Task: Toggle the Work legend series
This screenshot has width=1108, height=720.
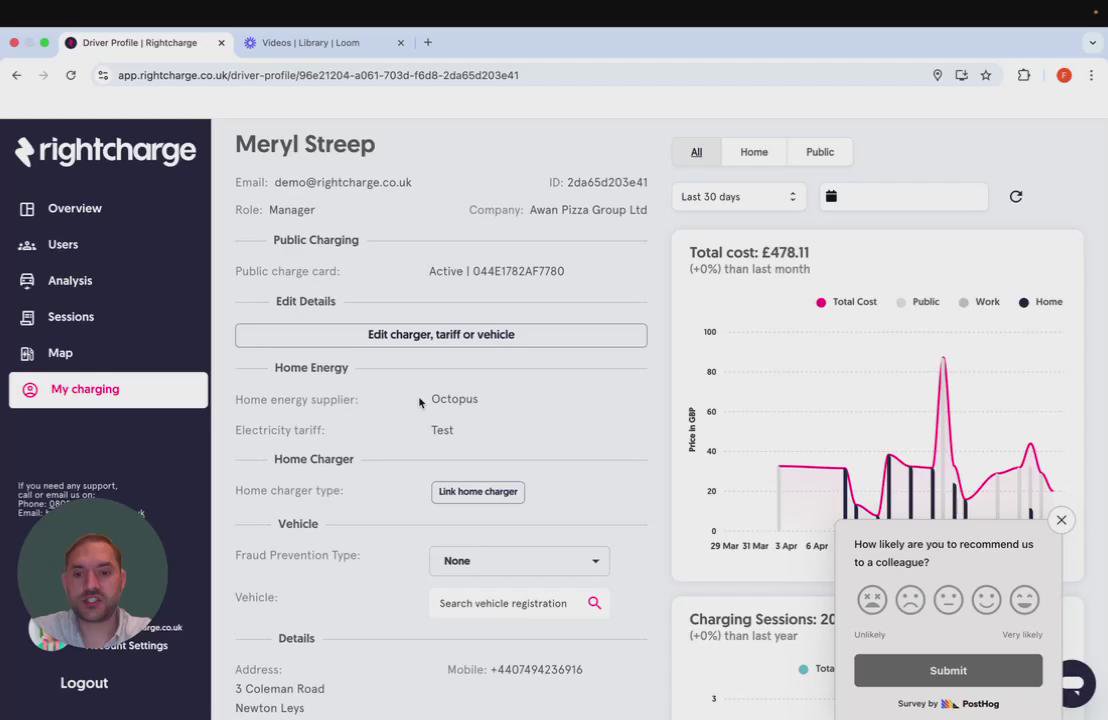Action: pos(979,302)
